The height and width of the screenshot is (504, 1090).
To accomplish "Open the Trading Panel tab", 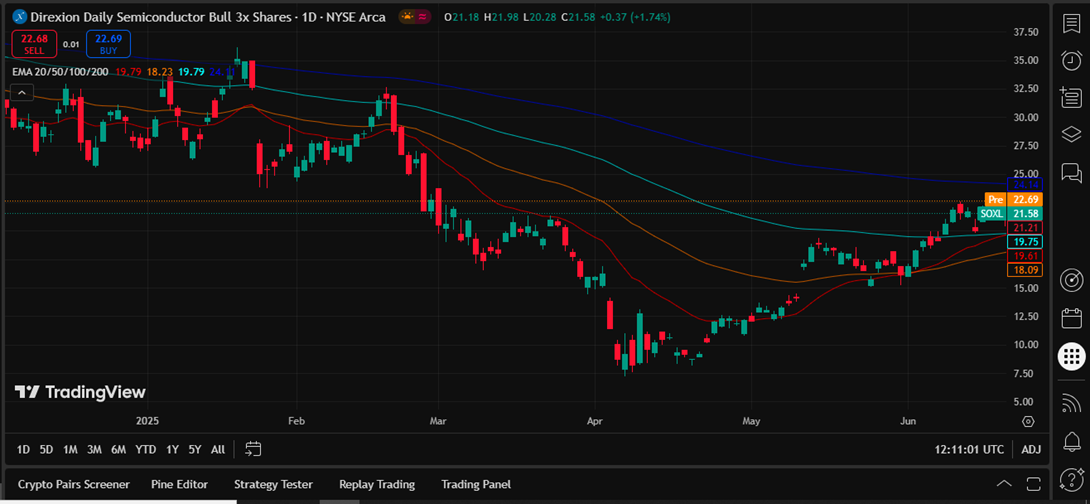I will pyautogui.click(x=476, y=484).
